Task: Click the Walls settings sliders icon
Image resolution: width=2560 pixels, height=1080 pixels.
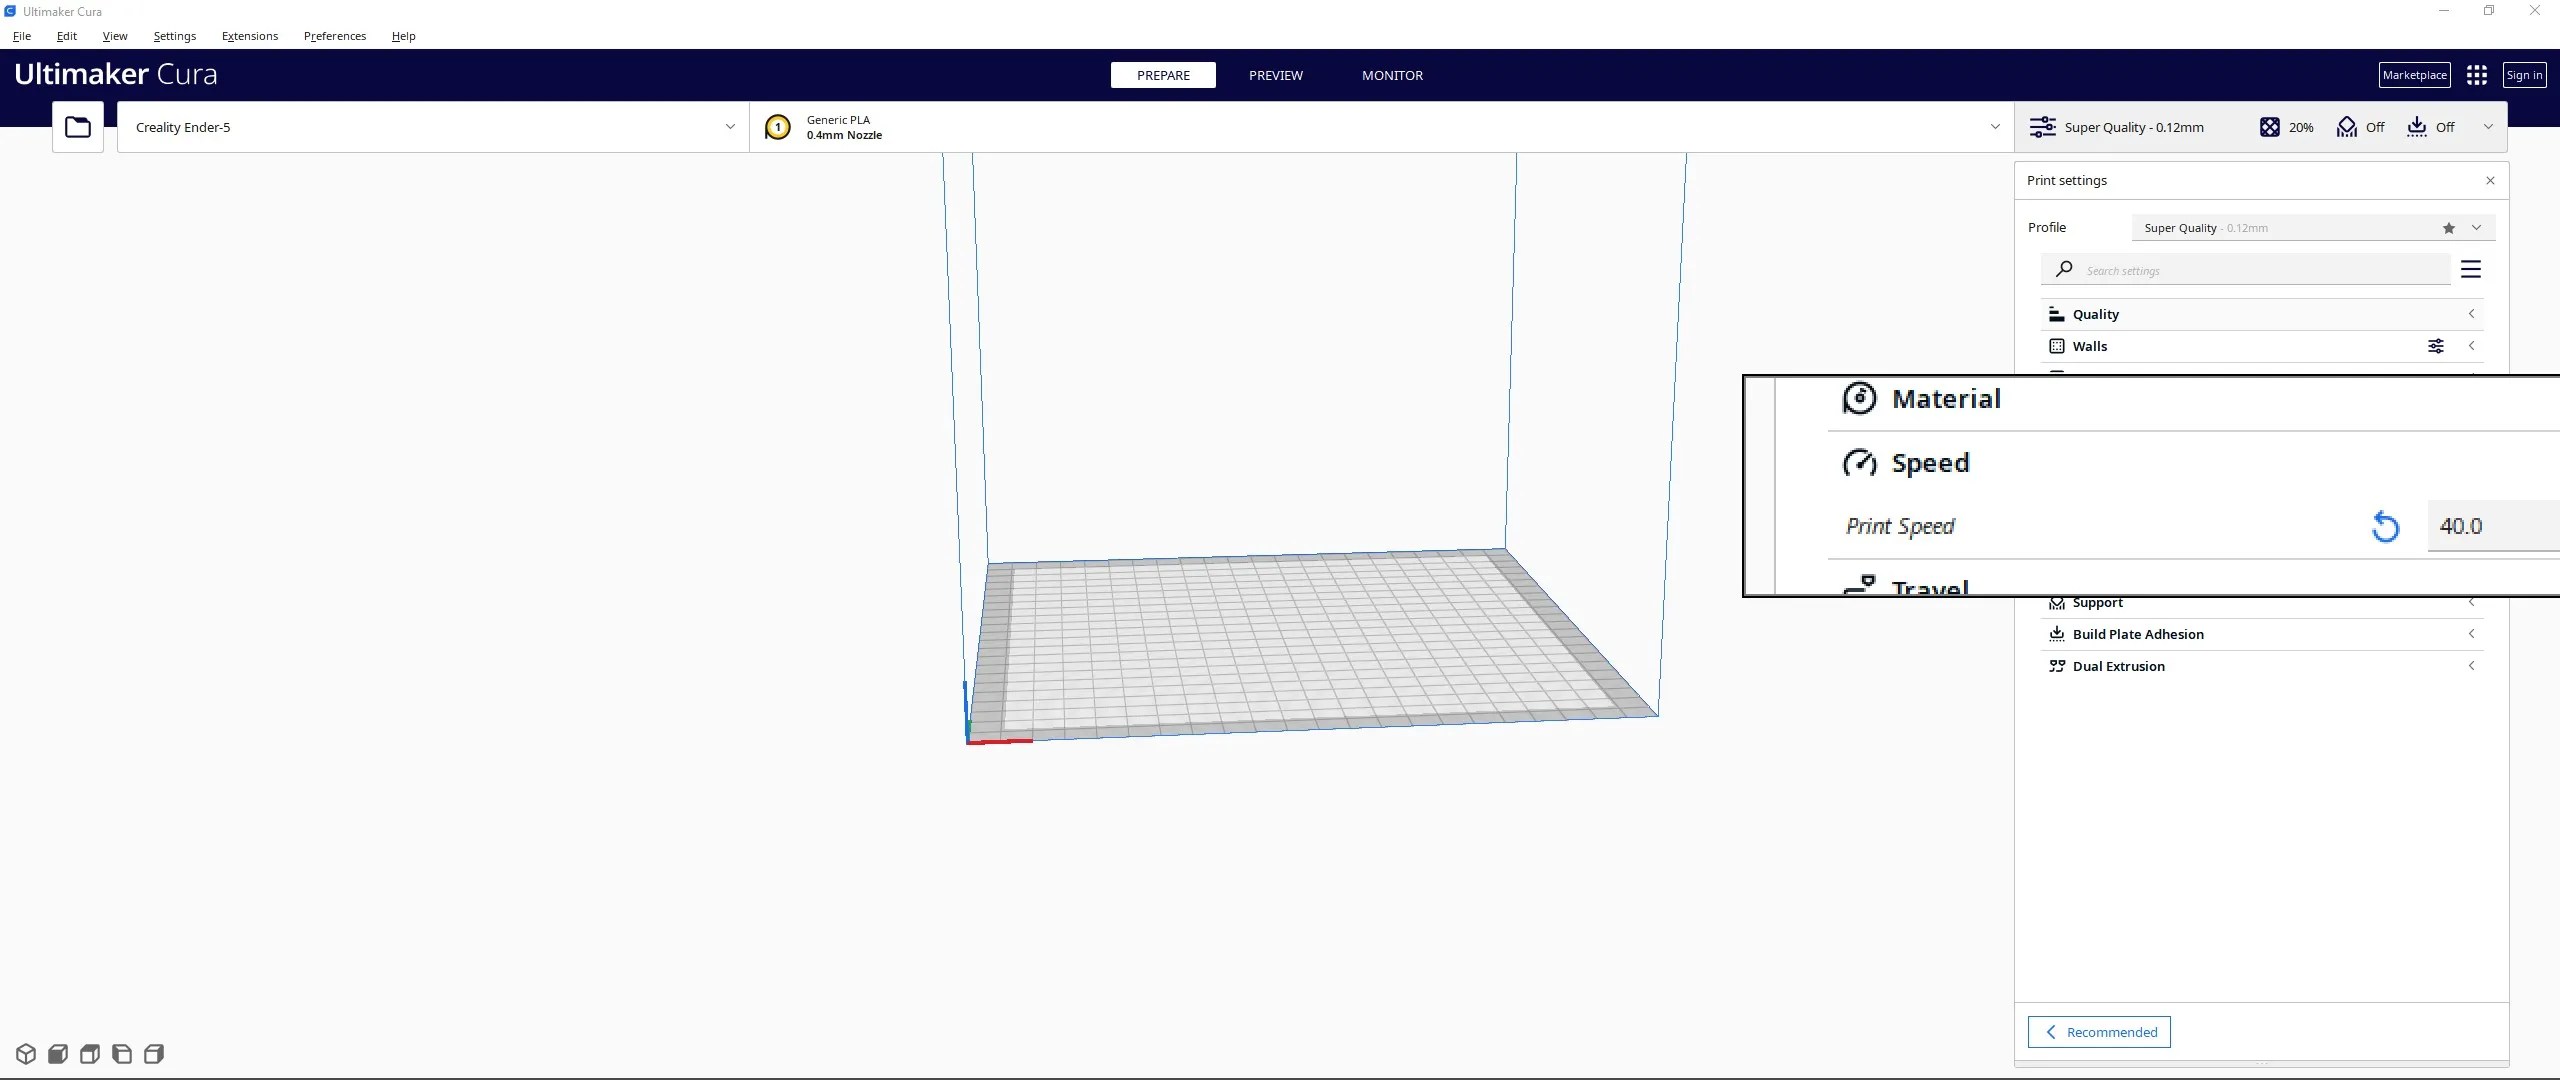Action: 2436,346
